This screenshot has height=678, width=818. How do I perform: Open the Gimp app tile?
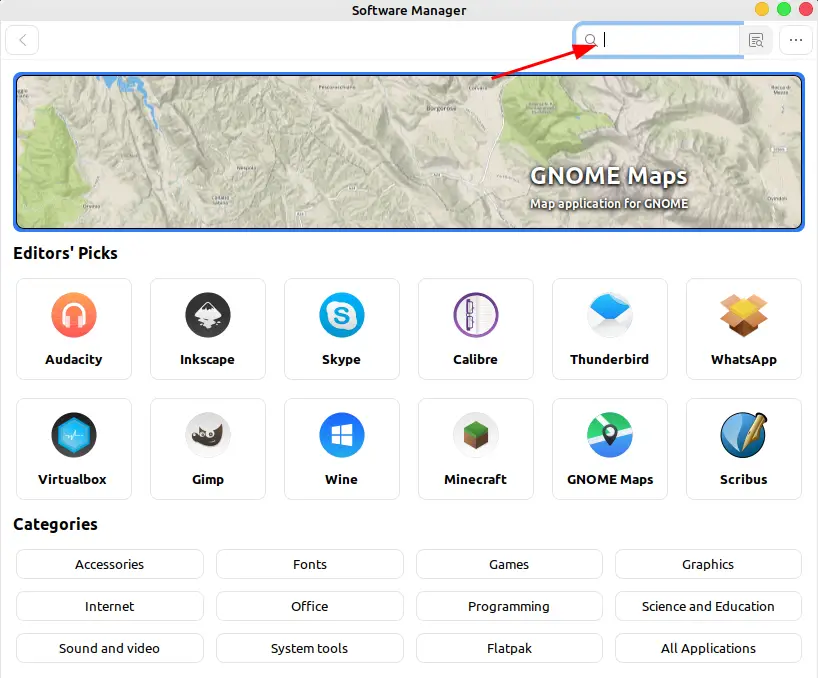coord(208,449)
